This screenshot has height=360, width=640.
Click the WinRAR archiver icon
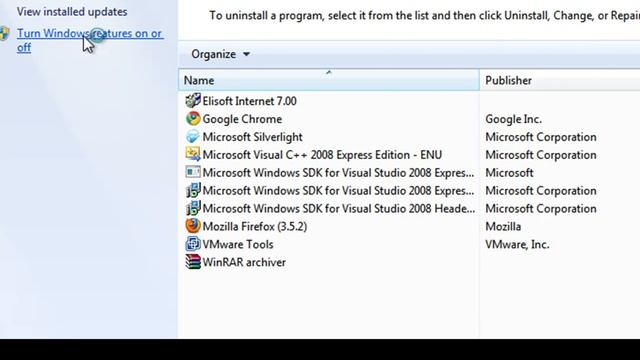[193, 262]
